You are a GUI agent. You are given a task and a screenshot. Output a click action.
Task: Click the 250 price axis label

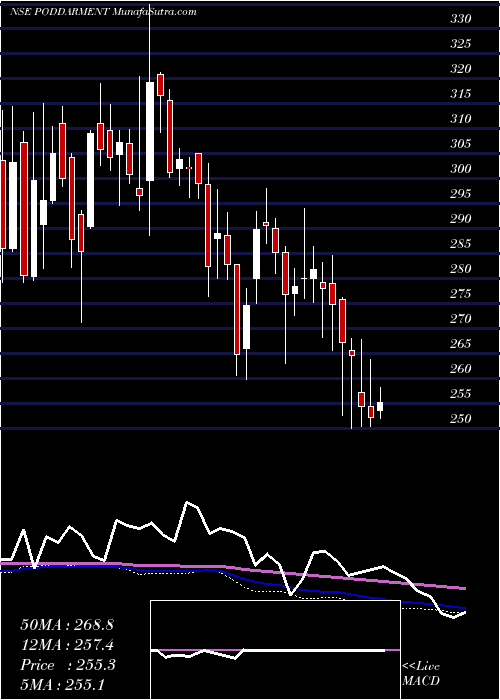click(x=460, y=419)
